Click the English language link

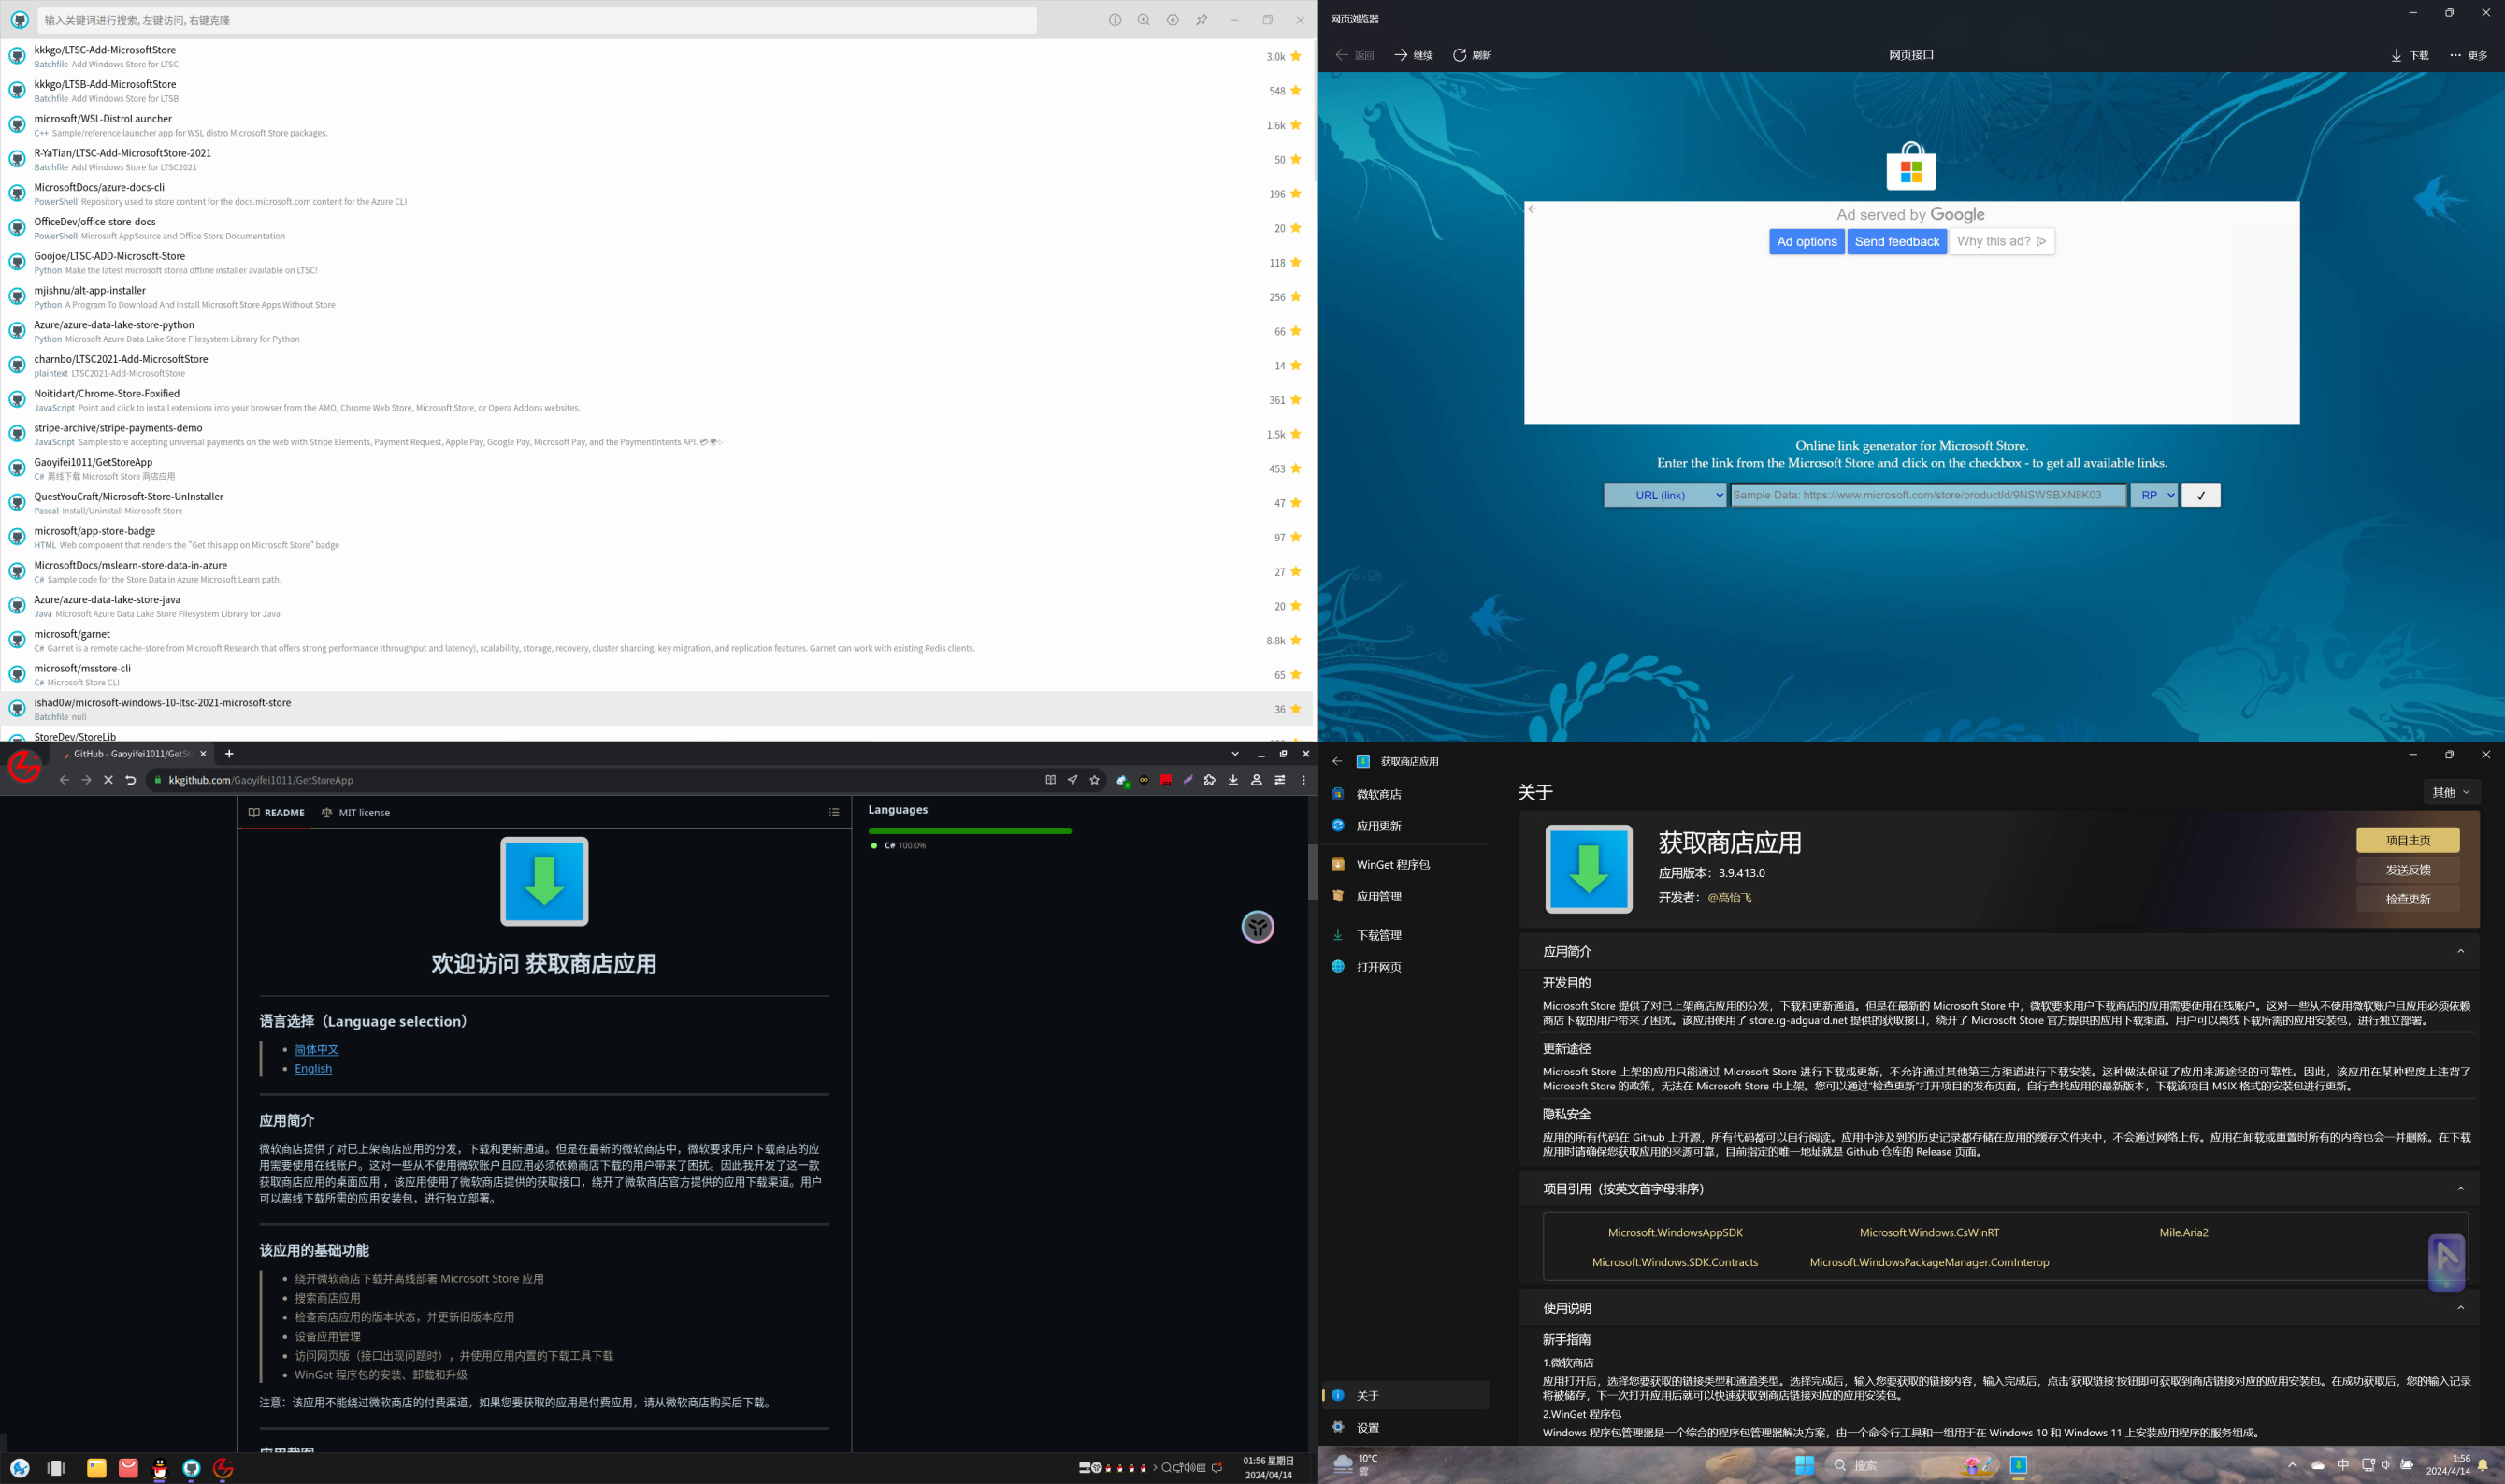[313, 1068]
